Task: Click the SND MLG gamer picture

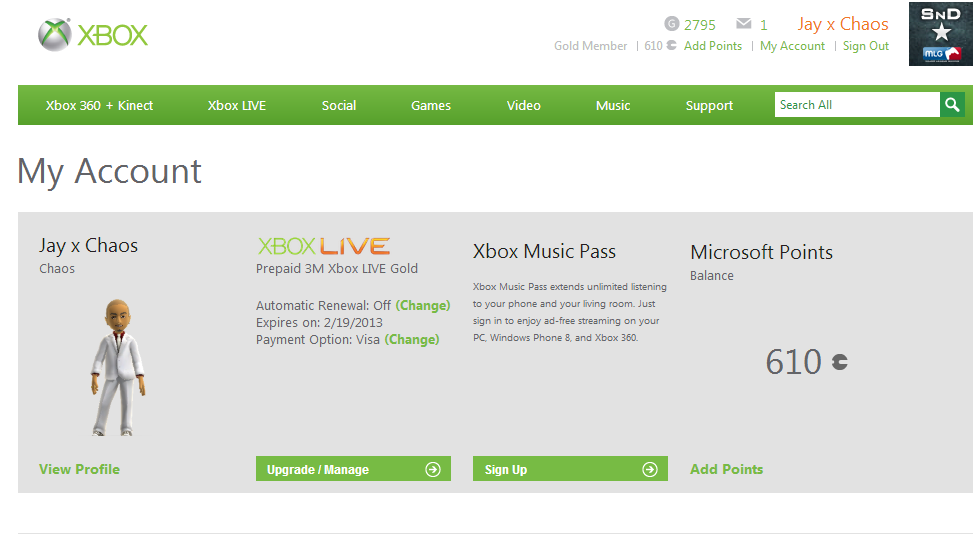Action: [x=941, y=34]
